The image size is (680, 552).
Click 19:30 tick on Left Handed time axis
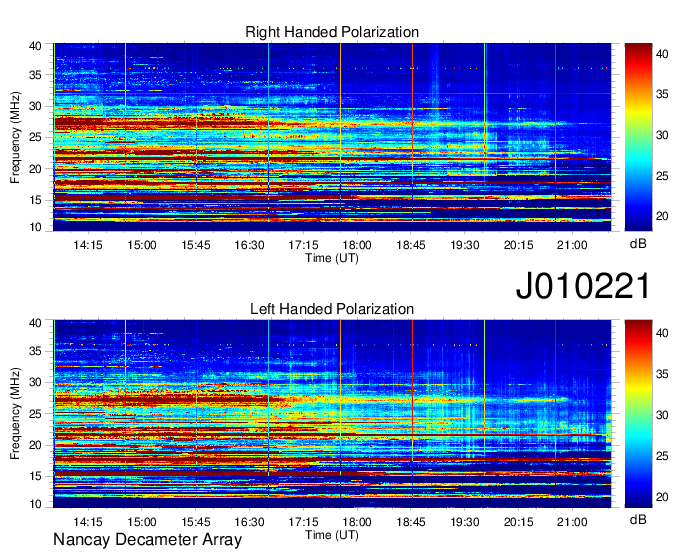(x=464, y=522)
